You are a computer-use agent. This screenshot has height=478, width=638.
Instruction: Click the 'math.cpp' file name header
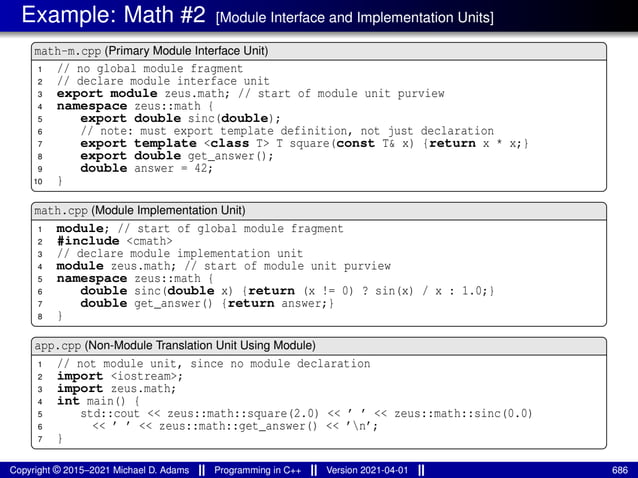coord(61,211)
